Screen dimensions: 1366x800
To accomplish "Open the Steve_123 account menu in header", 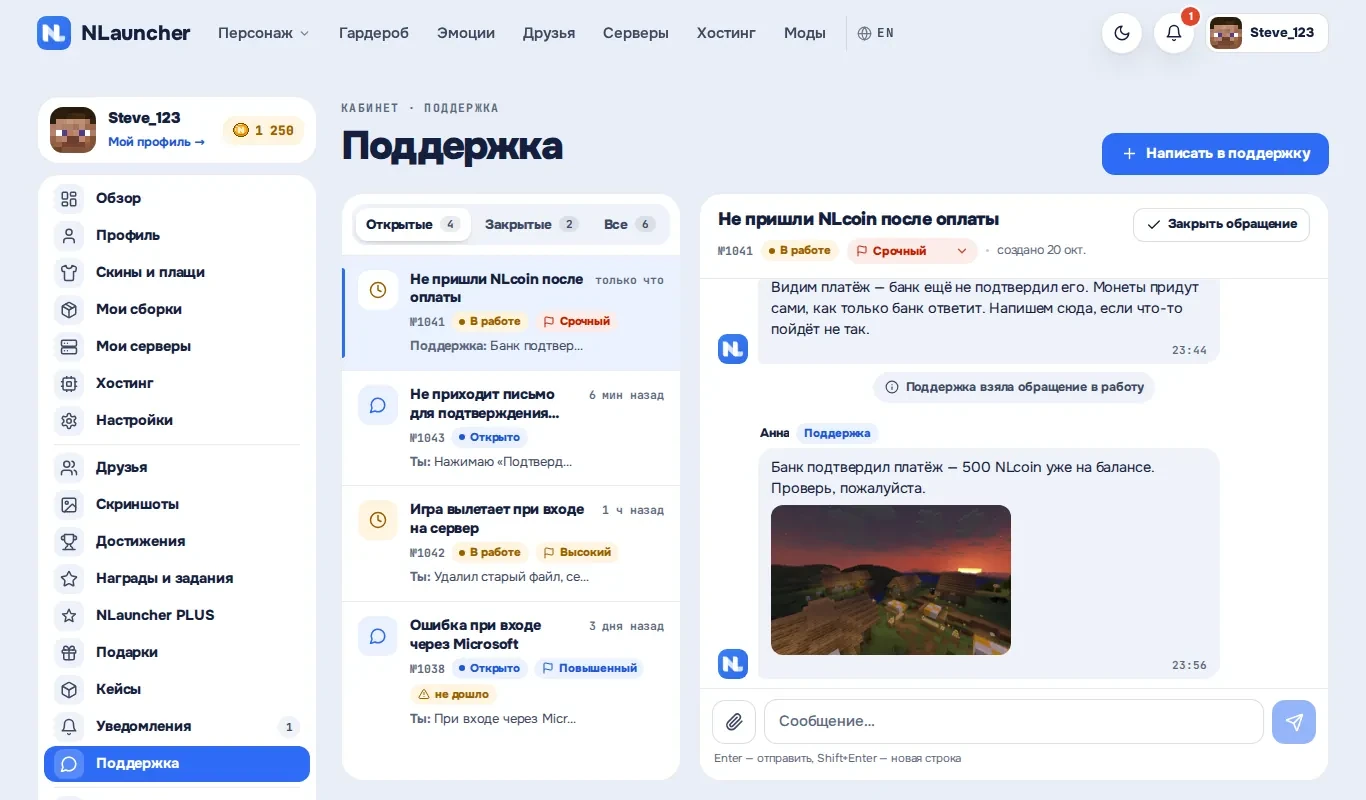I will tap(1267, 33).
